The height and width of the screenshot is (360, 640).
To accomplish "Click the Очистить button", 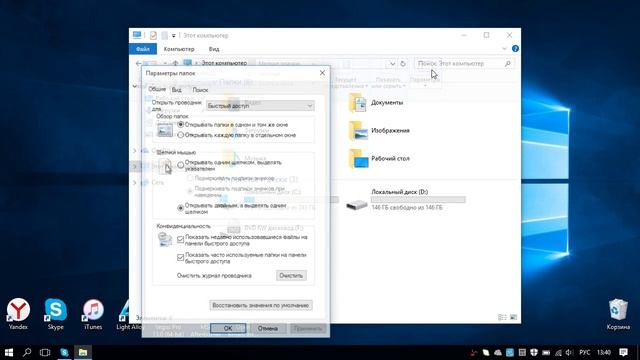I will [291, 276].
